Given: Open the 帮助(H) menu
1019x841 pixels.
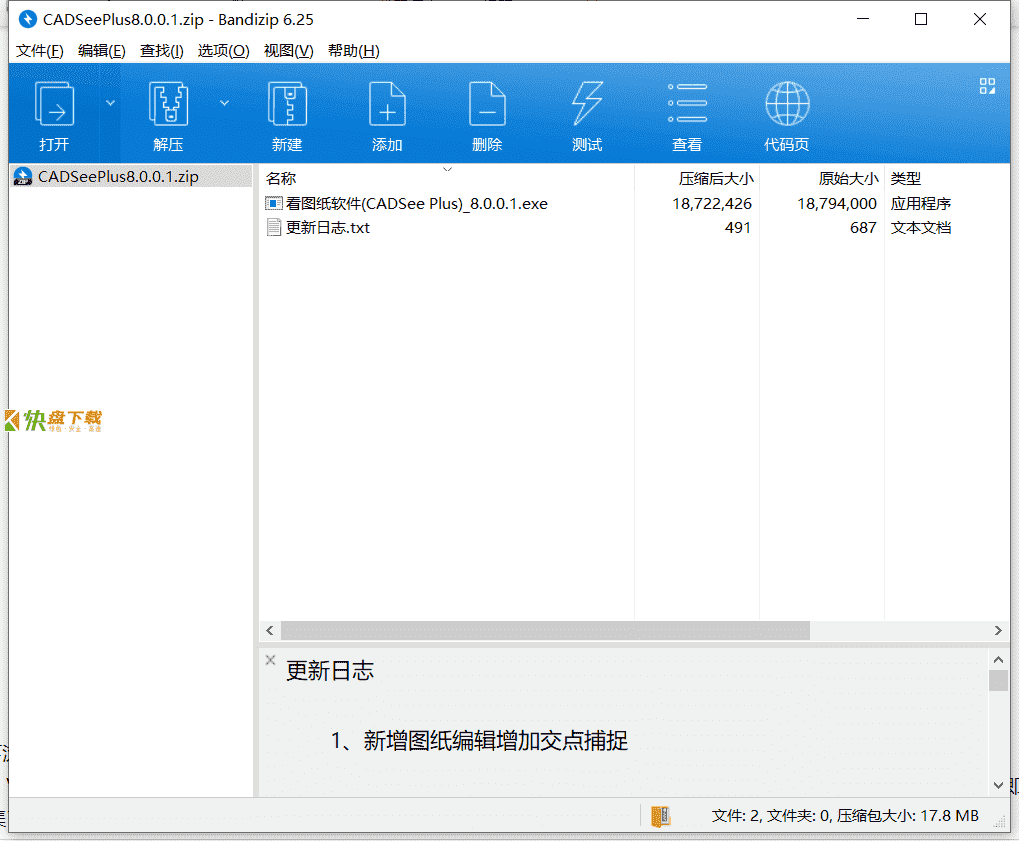Looking at the screenshot, I should tap(354, 51).
